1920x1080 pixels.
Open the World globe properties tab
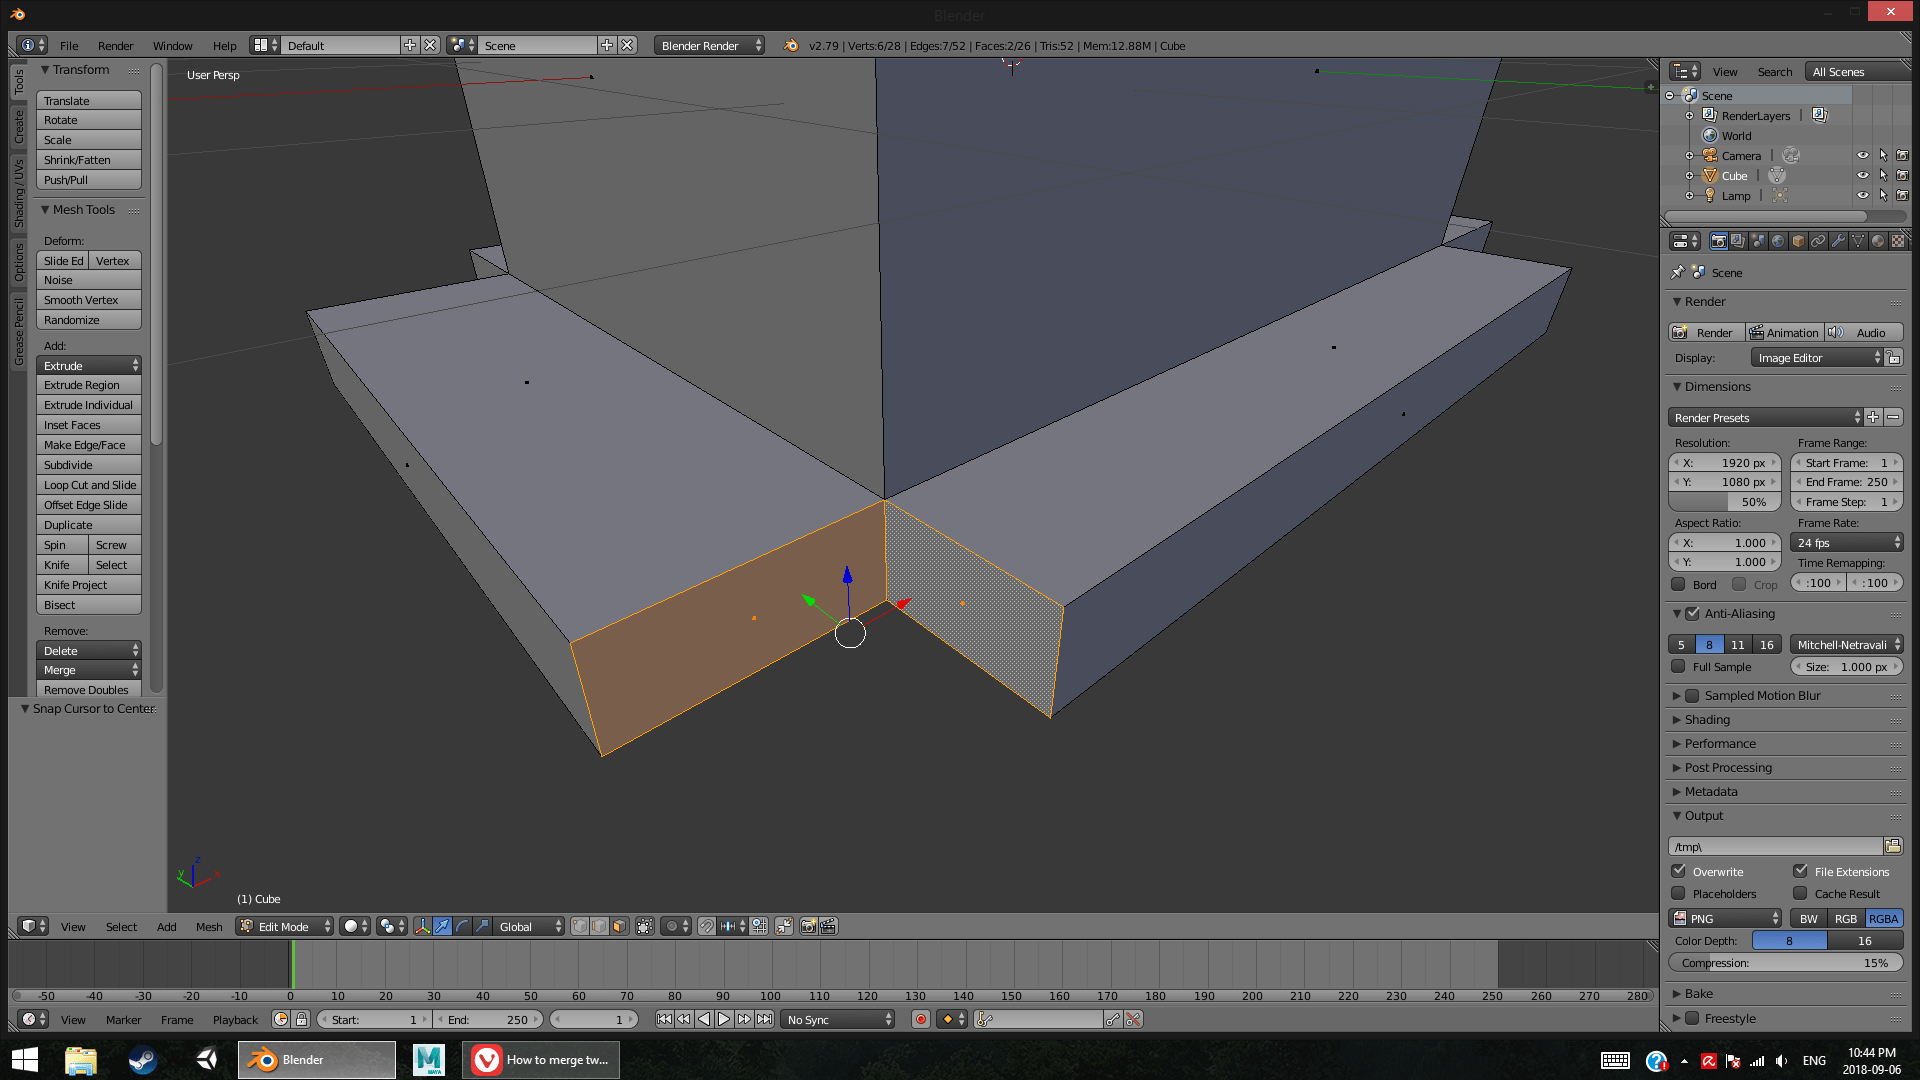(x=1778, y=241)
